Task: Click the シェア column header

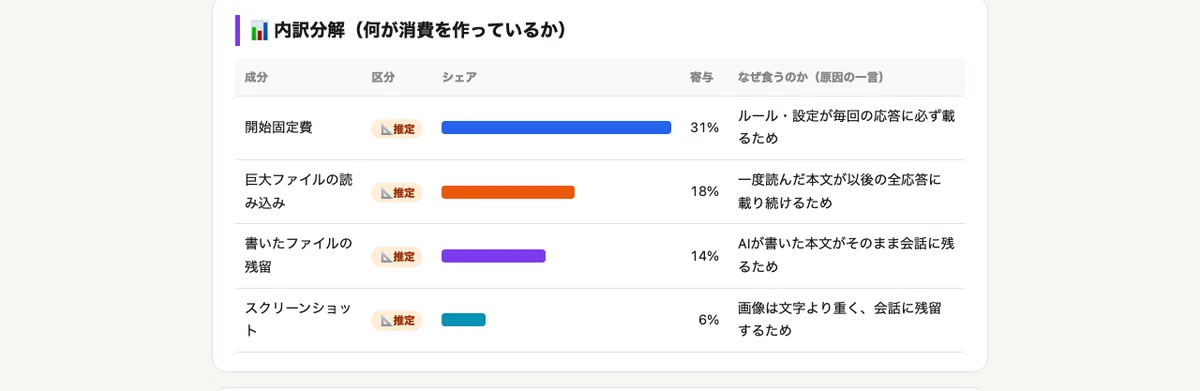Action: pos(459,77)
